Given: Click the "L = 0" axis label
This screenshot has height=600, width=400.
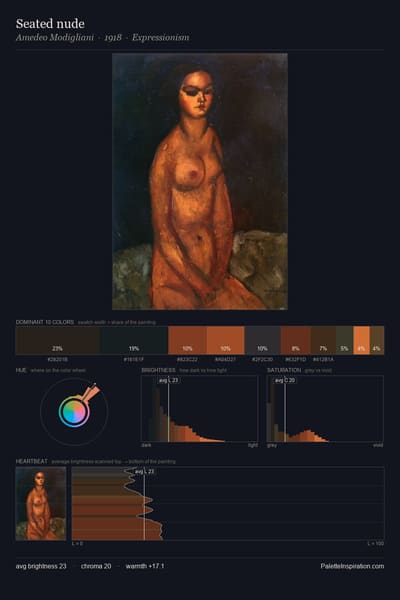Looking at the screenshot, I should (77, 543).
